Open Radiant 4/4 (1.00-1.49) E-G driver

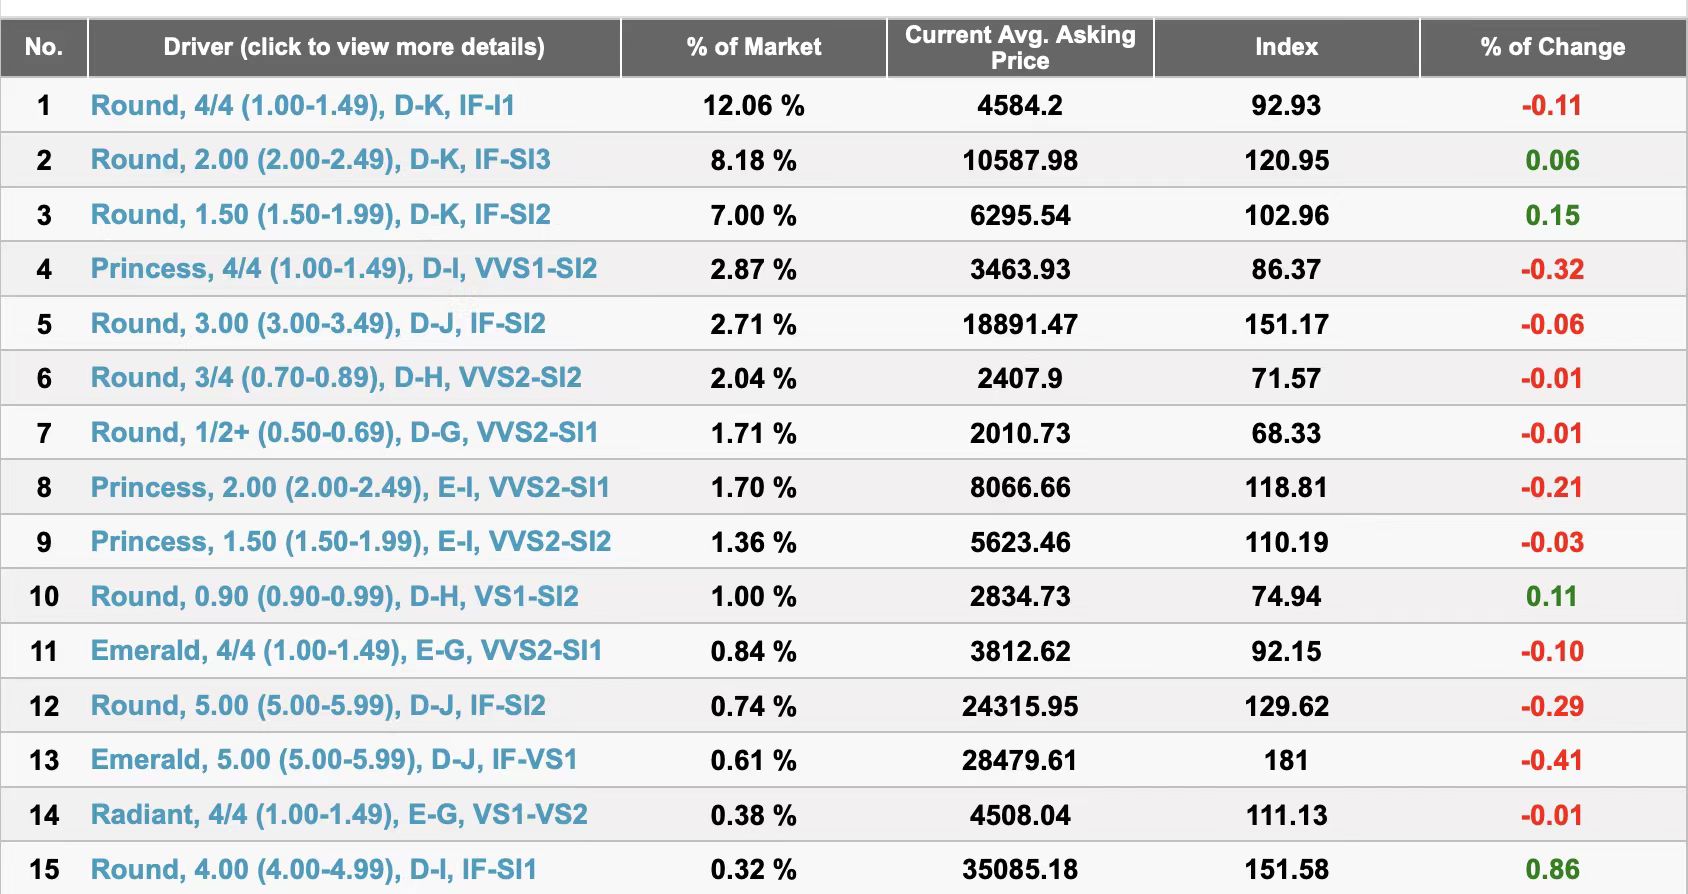pyautogui.click(x=339, y=815)
